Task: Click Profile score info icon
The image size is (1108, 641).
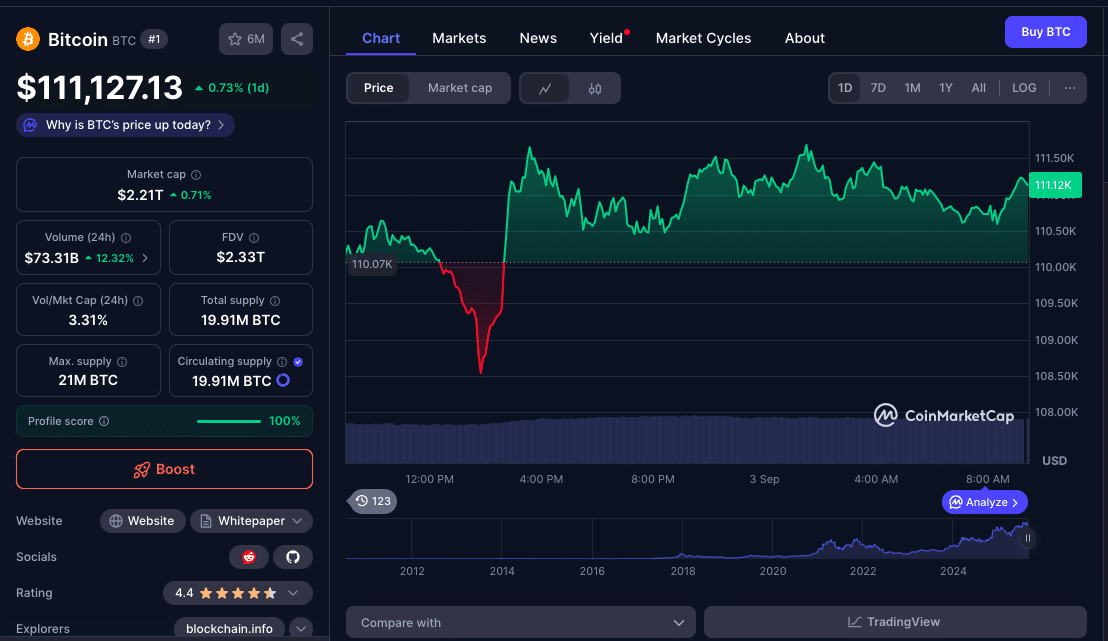Action: click(x=104, y=421)
